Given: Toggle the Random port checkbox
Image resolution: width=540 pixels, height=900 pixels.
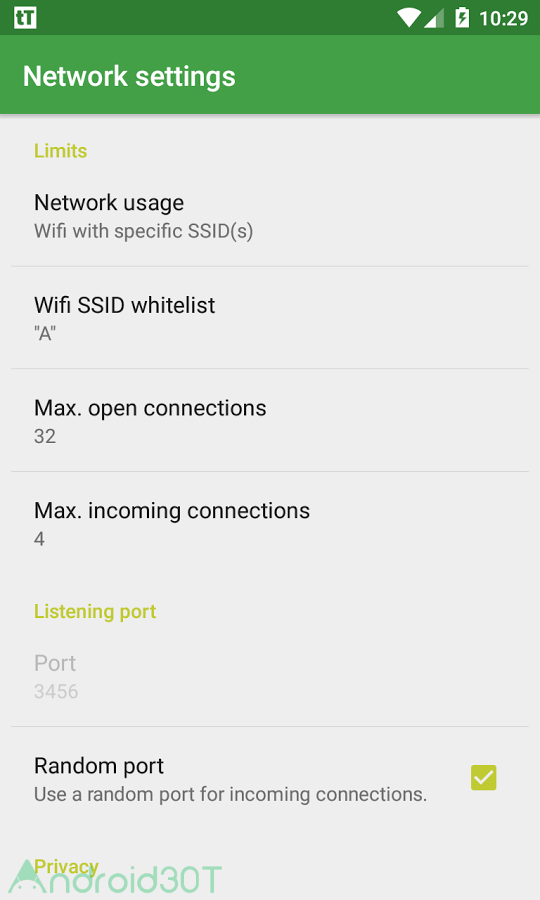Looking at the screenshot, I should pos(484,778).
